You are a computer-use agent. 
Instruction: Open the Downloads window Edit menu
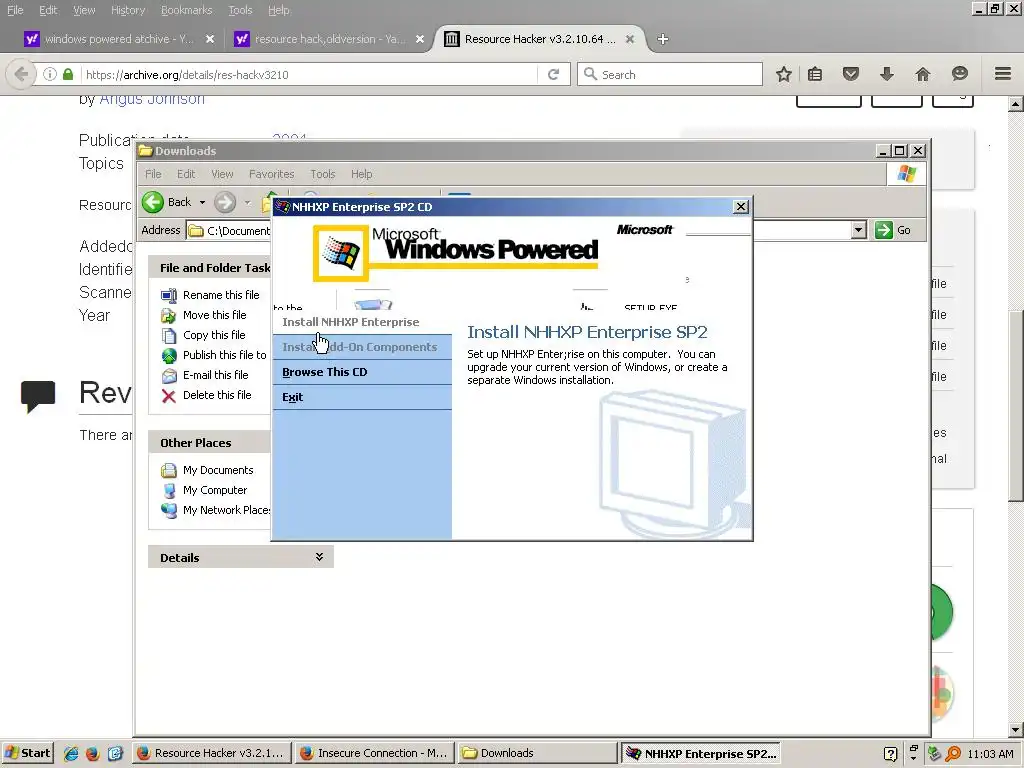(186, 174)
